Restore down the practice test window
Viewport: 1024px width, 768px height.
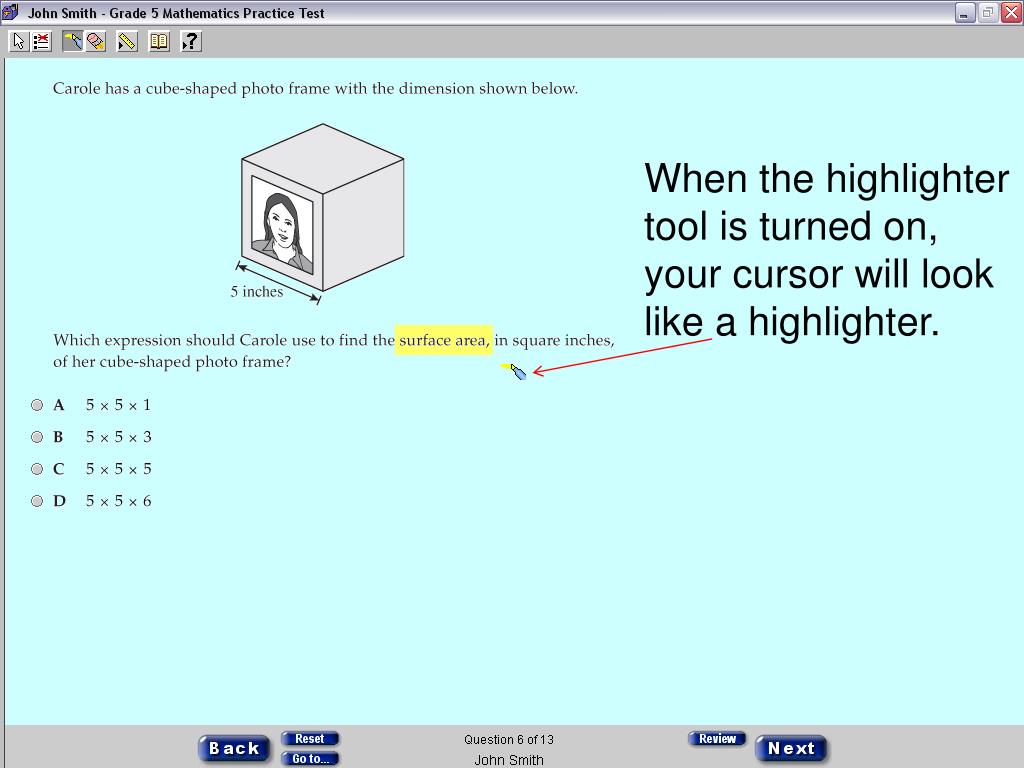click(988, 12)
